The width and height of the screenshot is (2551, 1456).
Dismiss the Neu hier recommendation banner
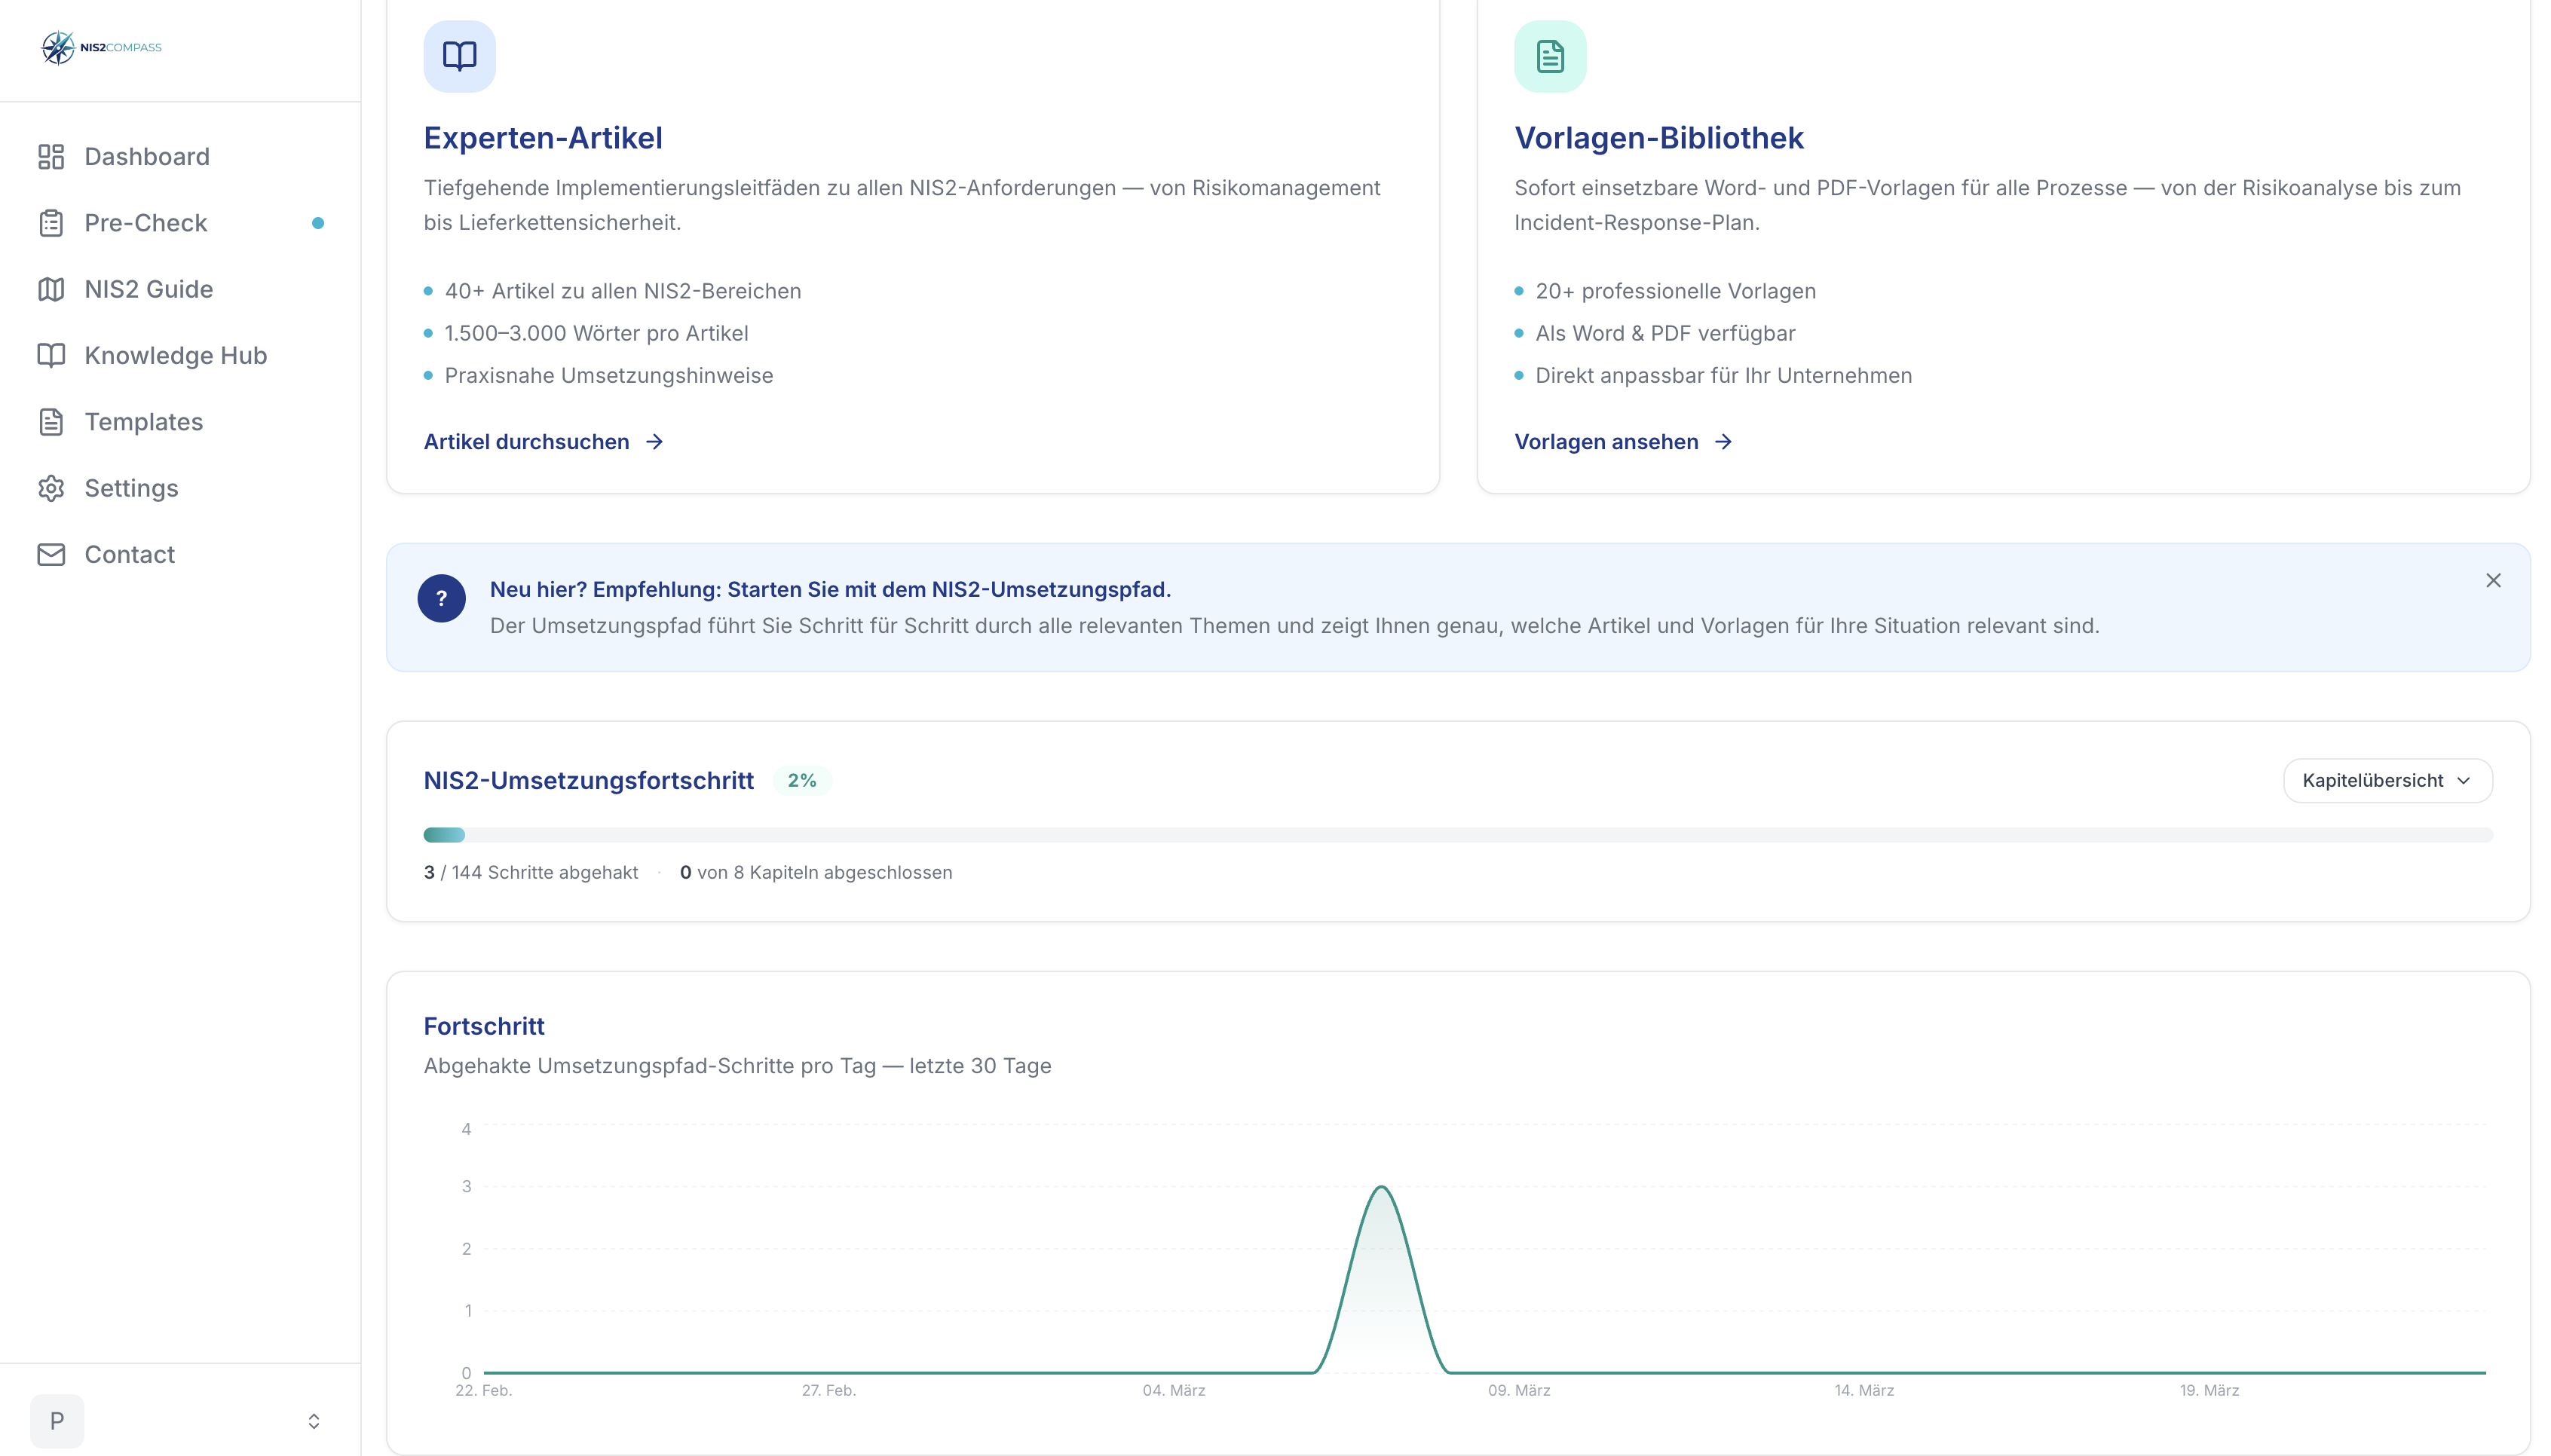point(2492,580)
